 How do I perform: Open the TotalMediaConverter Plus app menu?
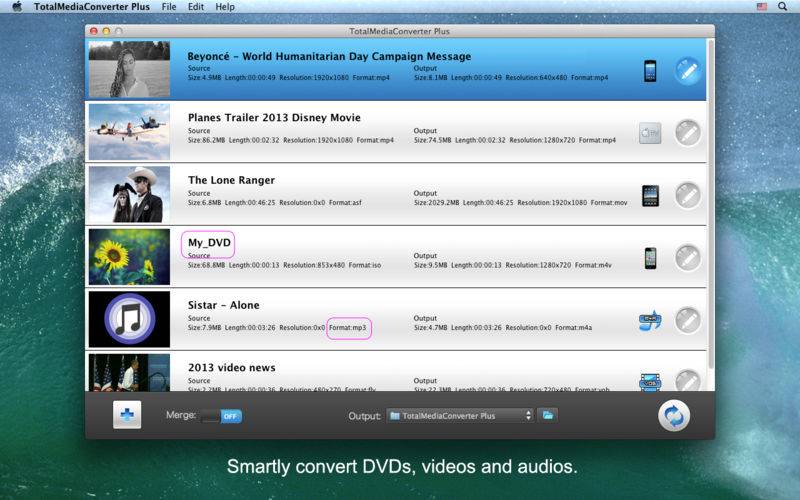click(x=92, y=7)
